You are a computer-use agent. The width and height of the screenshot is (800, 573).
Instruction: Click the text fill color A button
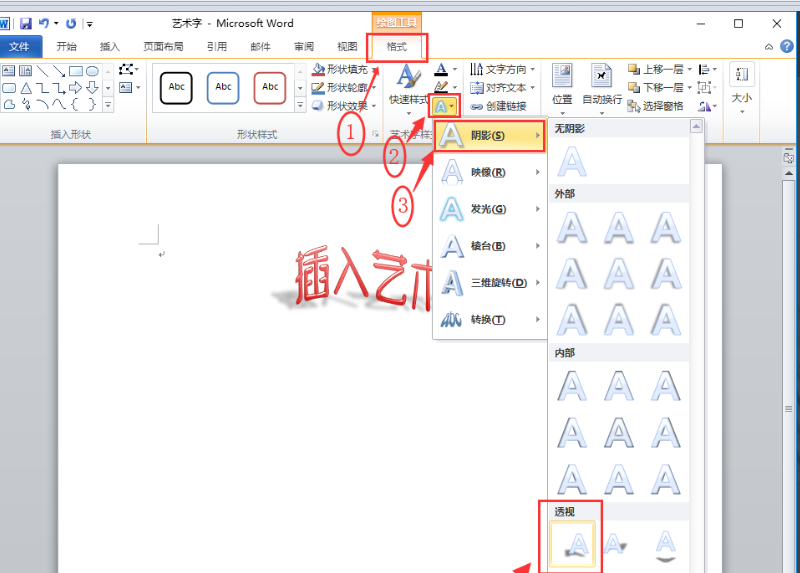click(441, 69)
